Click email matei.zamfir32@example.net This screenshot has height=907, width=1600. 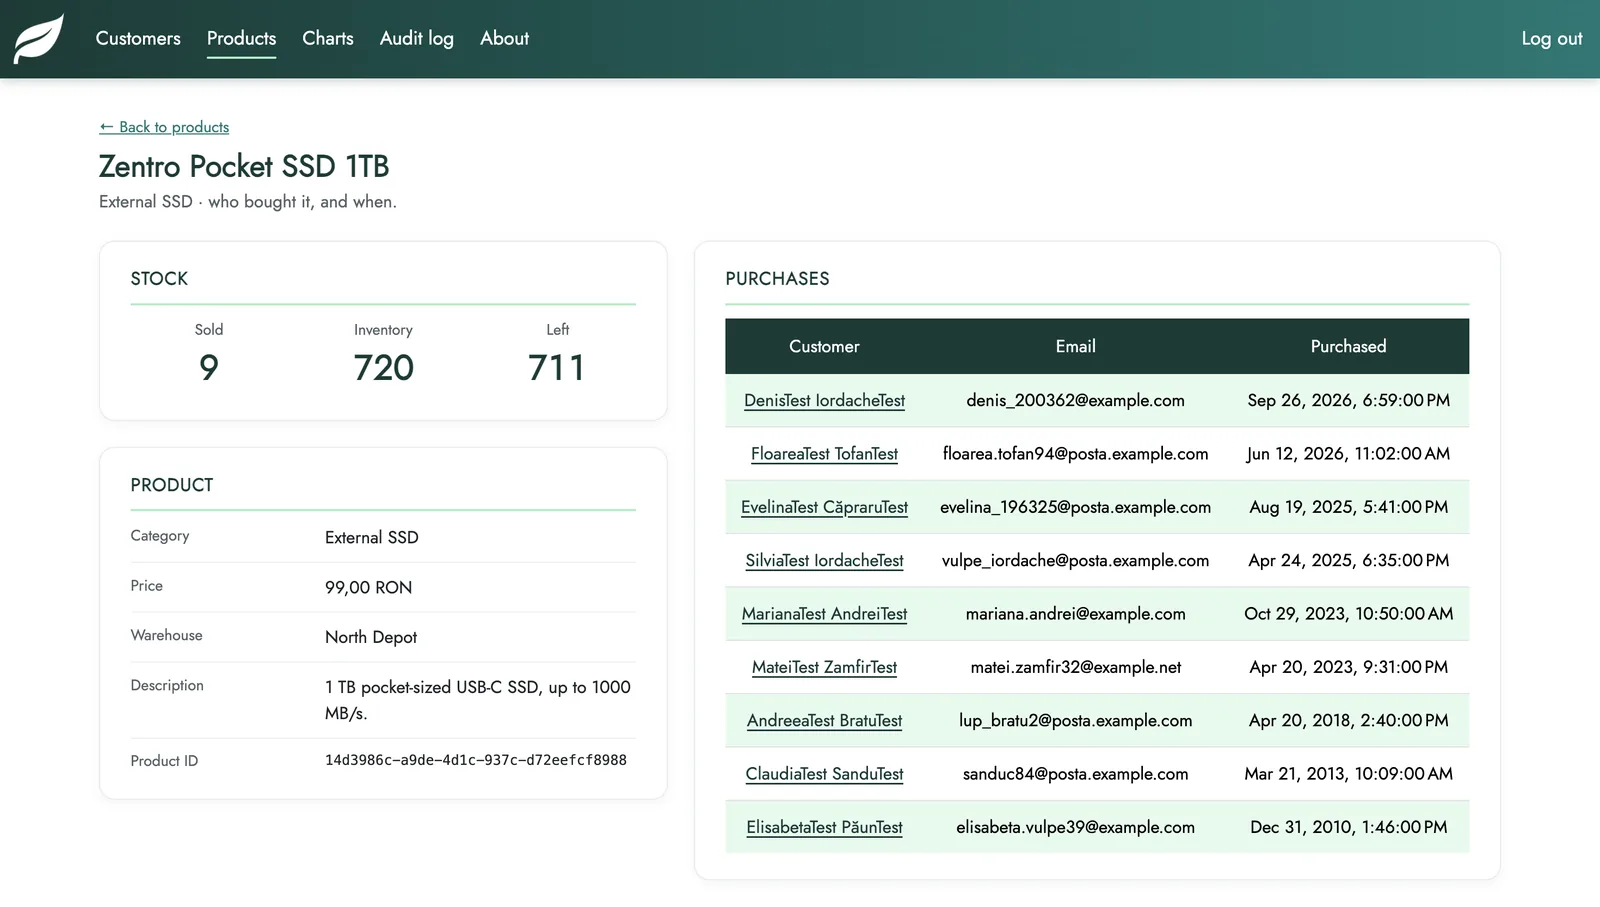[x=1075, y=667]
